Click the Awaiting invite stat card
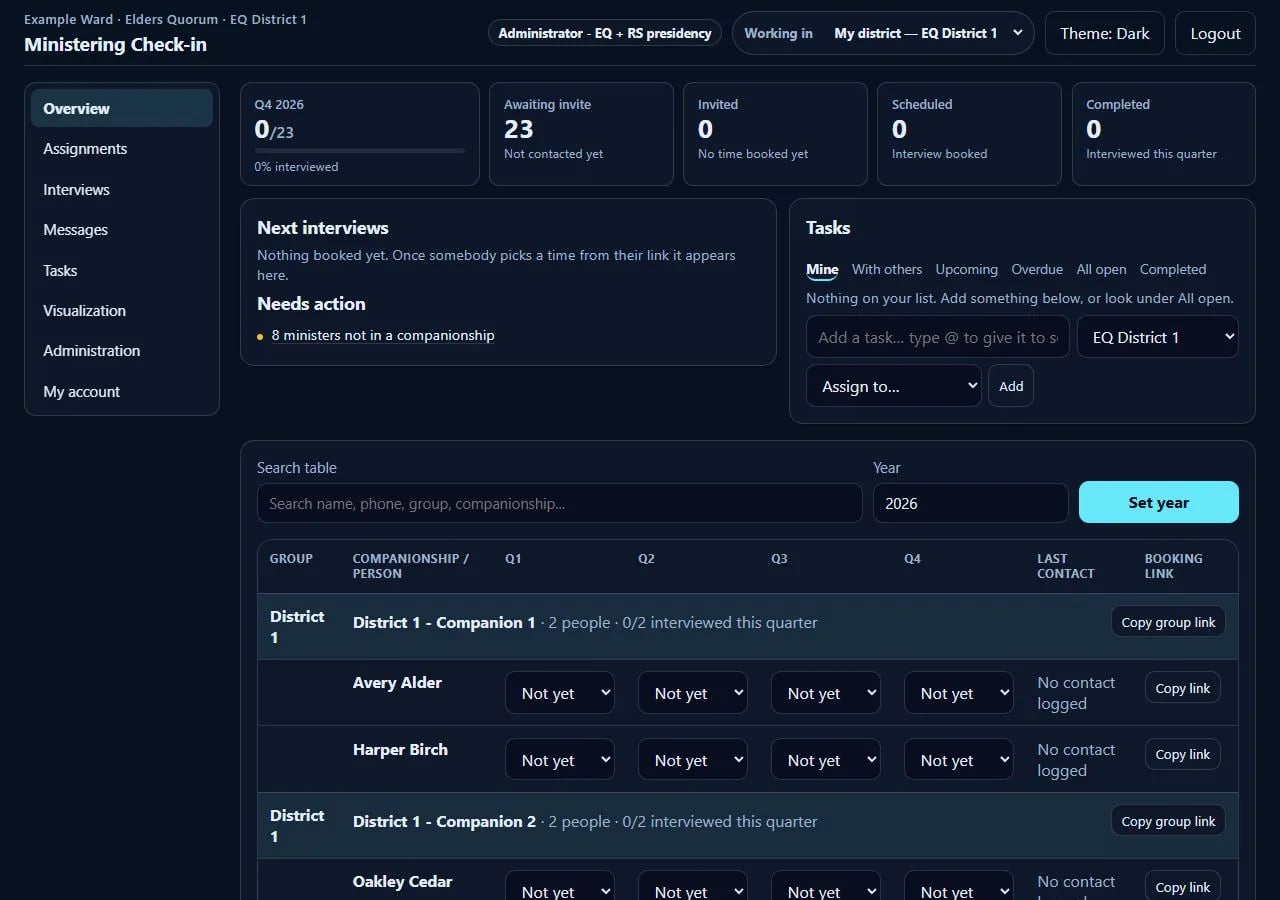Viewport: 1280px width, 900px height. point(581,134)
